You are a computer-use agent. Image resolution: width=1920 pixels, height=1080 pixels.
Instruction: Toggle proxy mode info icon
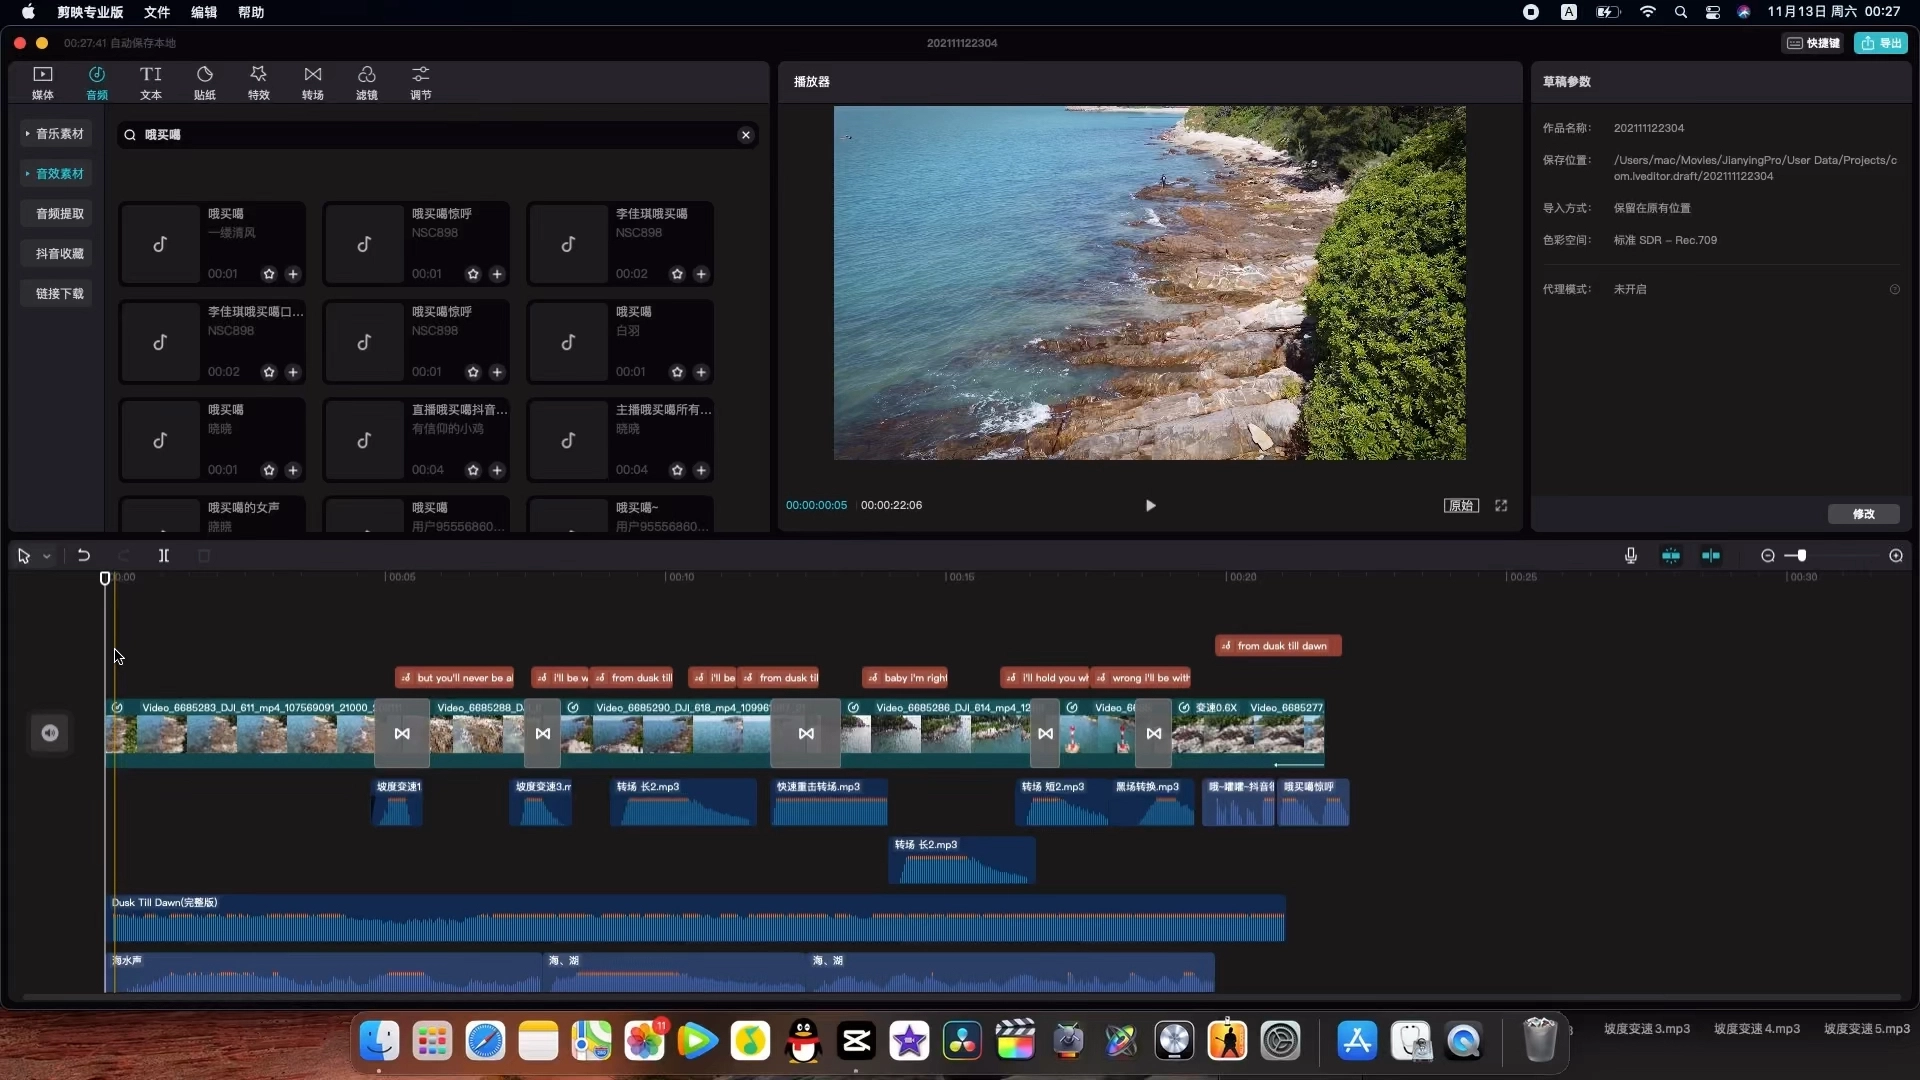[1894, 290]
